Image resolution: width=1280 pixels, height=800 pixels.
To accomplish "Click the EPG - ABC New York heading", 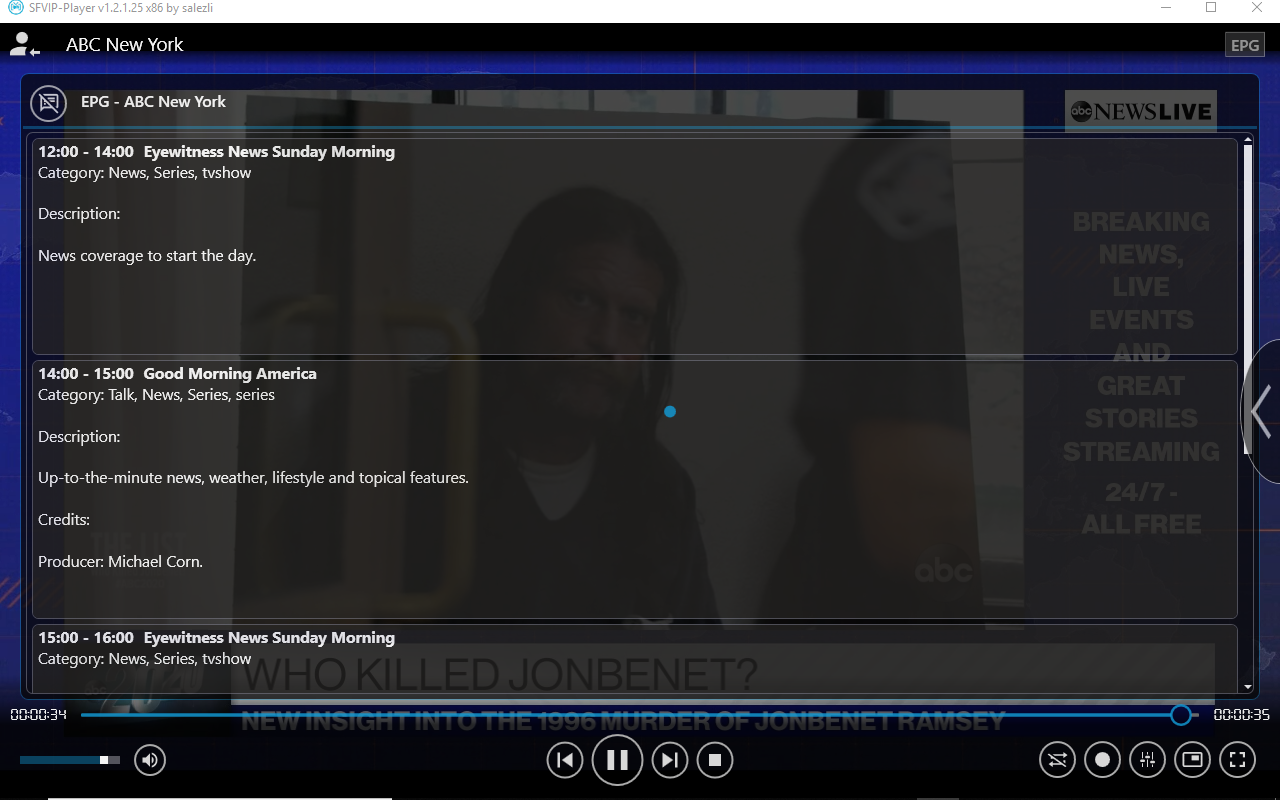I will tap(153, 102).
